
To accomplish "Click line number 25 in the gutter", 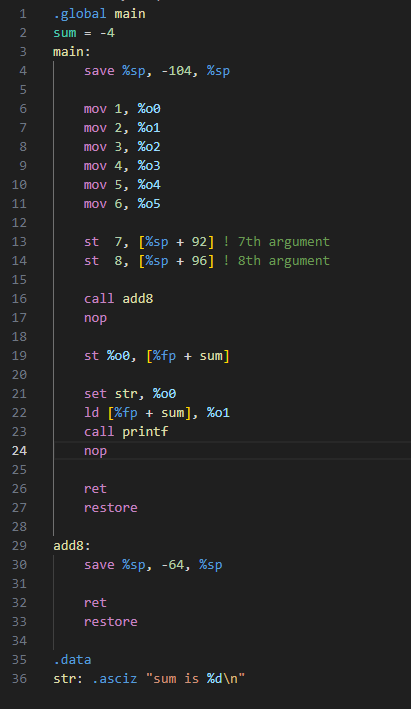I will point(19,470).
